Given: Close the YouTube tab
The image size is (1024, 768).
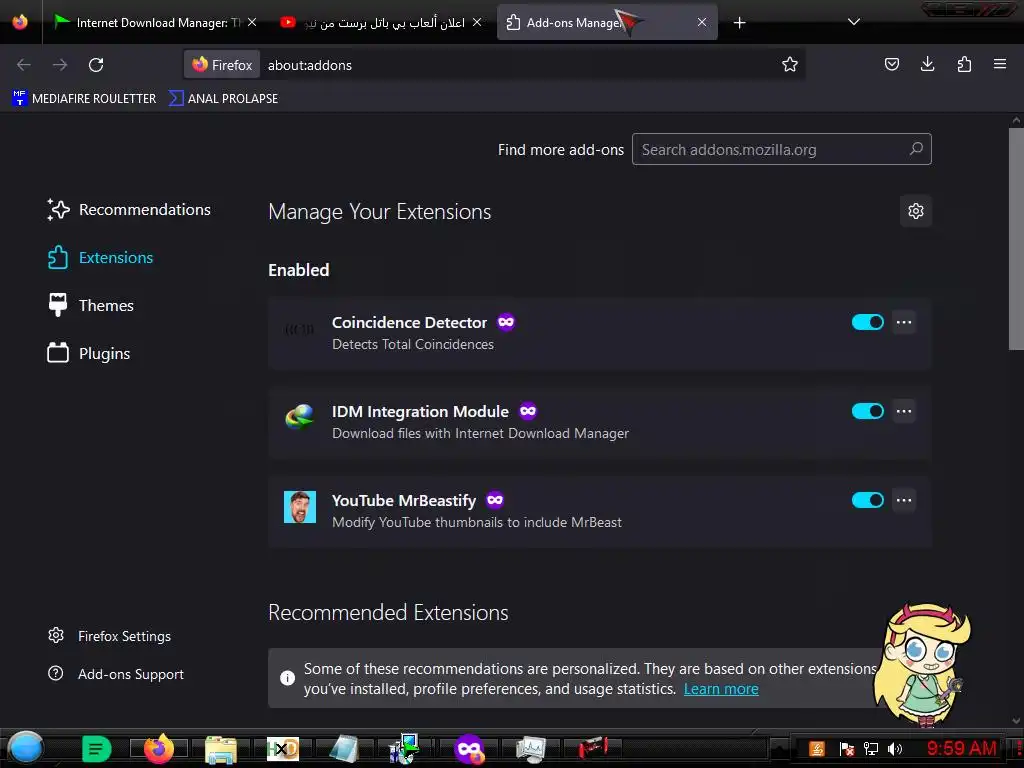Looking at the screenshot, I should pyautogui.click(x=477, y=22).
